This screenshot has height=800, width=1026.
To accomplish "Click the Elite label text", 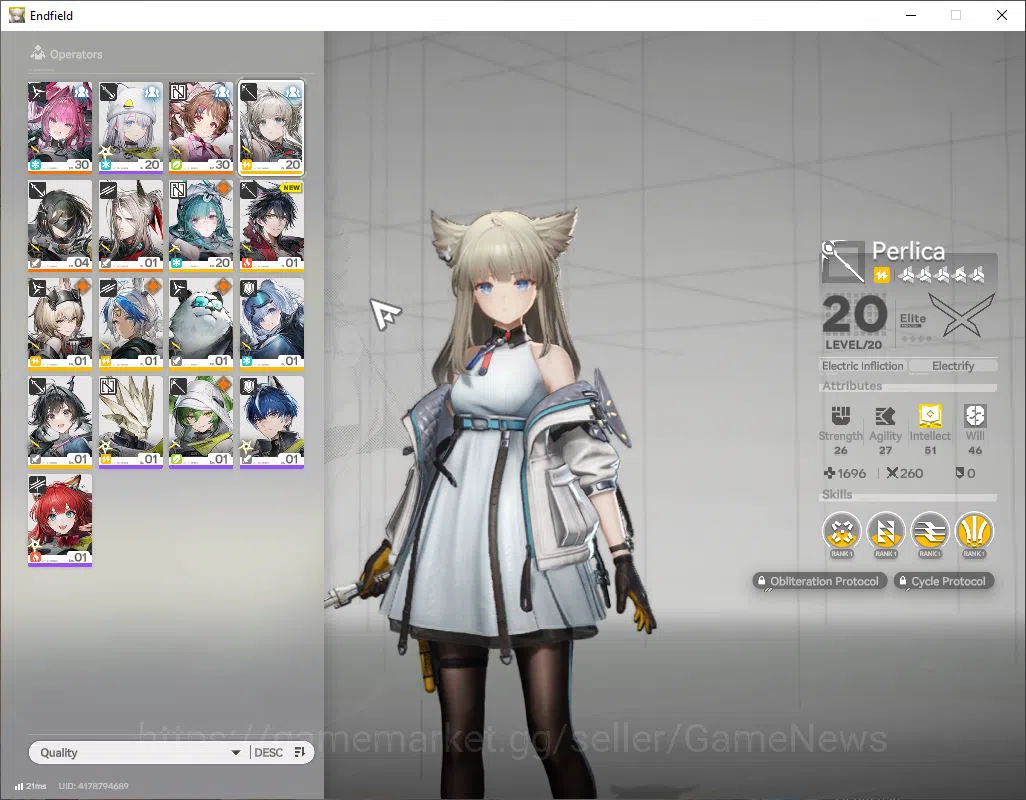I will [912, 318].
